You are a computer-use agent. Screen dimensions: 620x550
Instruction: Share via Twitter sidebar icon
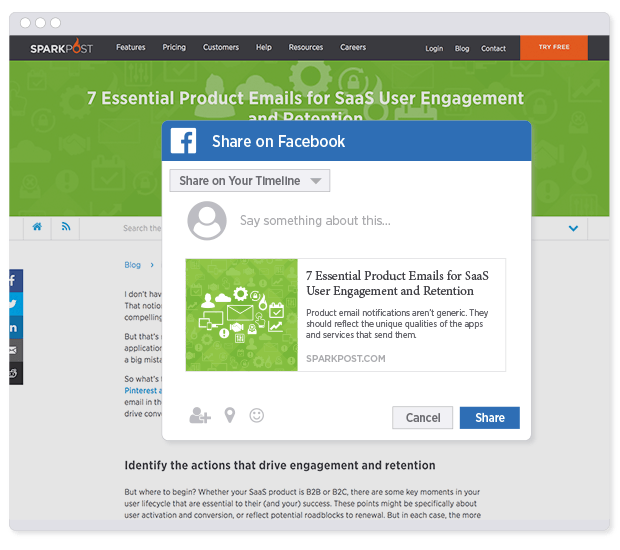click(x=16, y=304)
